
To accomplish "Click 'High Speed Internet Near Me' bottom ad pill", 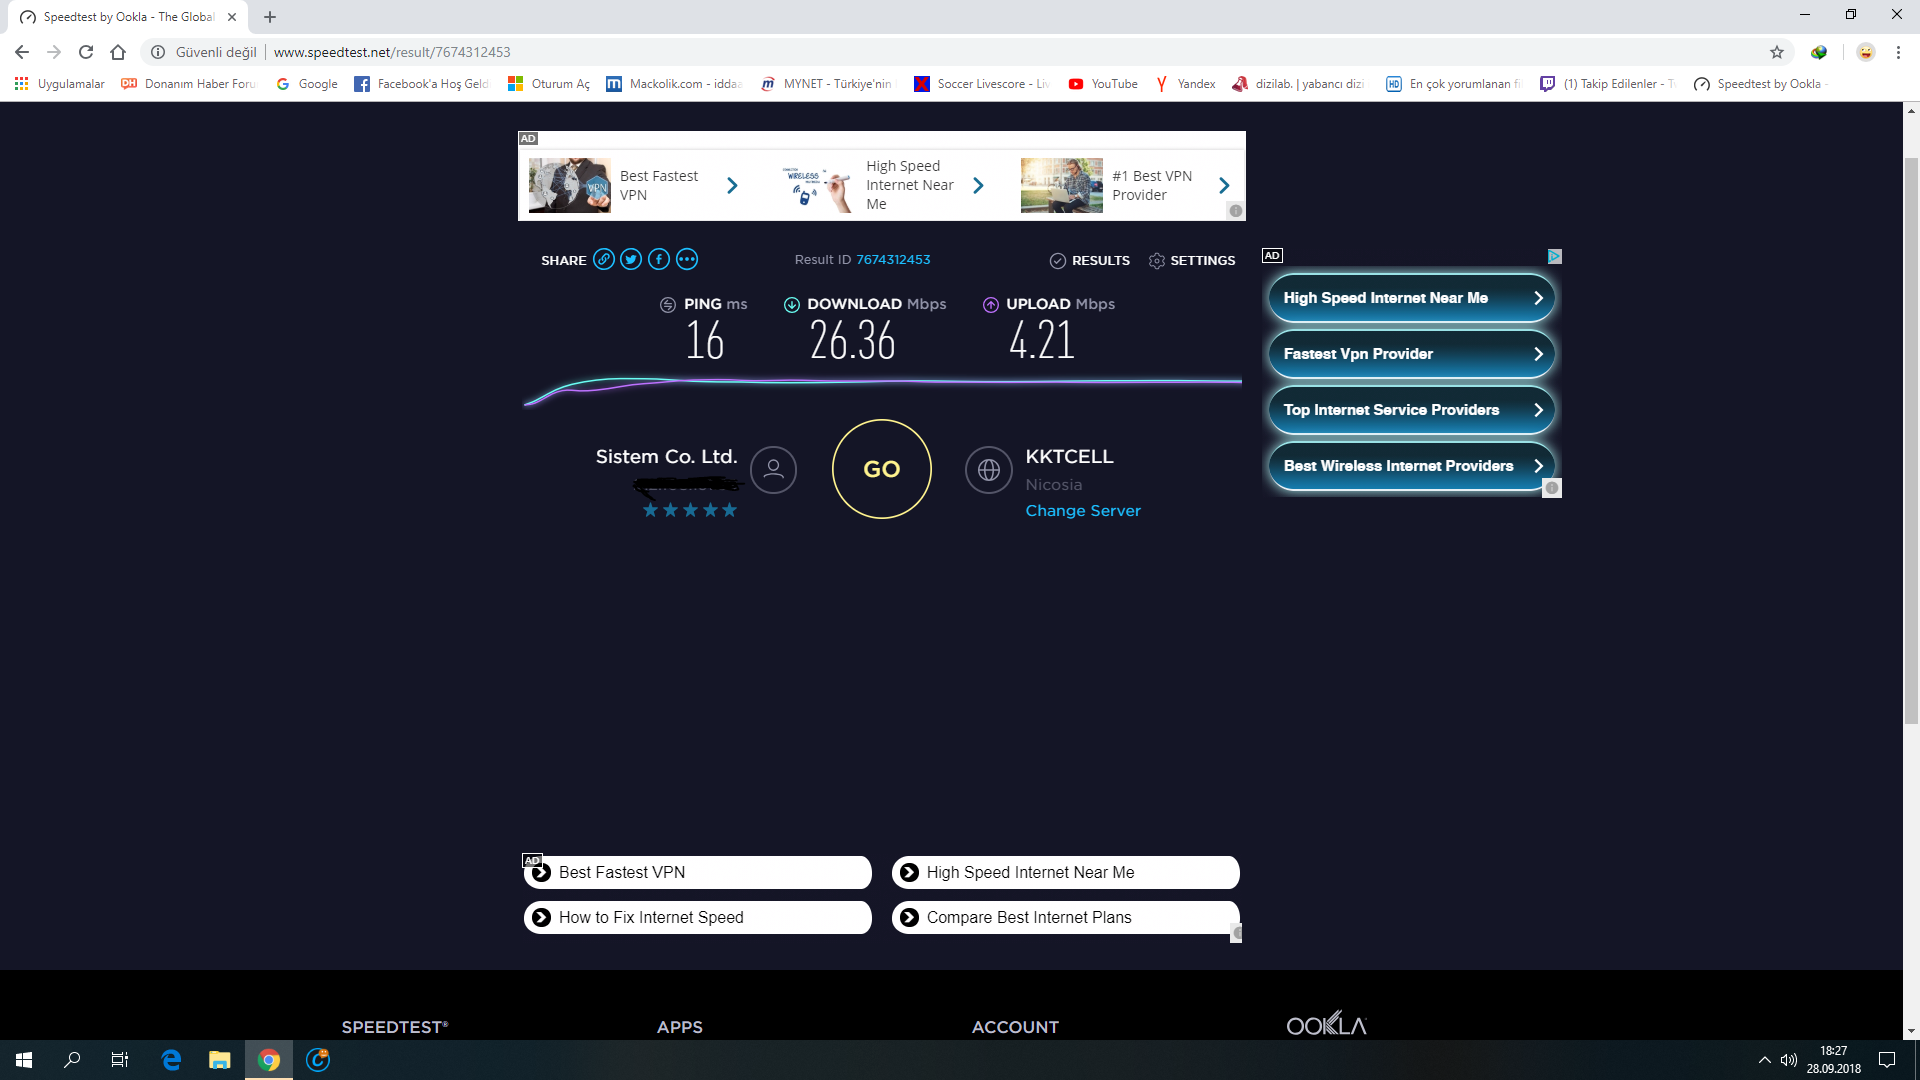I will pos(1066,872).
